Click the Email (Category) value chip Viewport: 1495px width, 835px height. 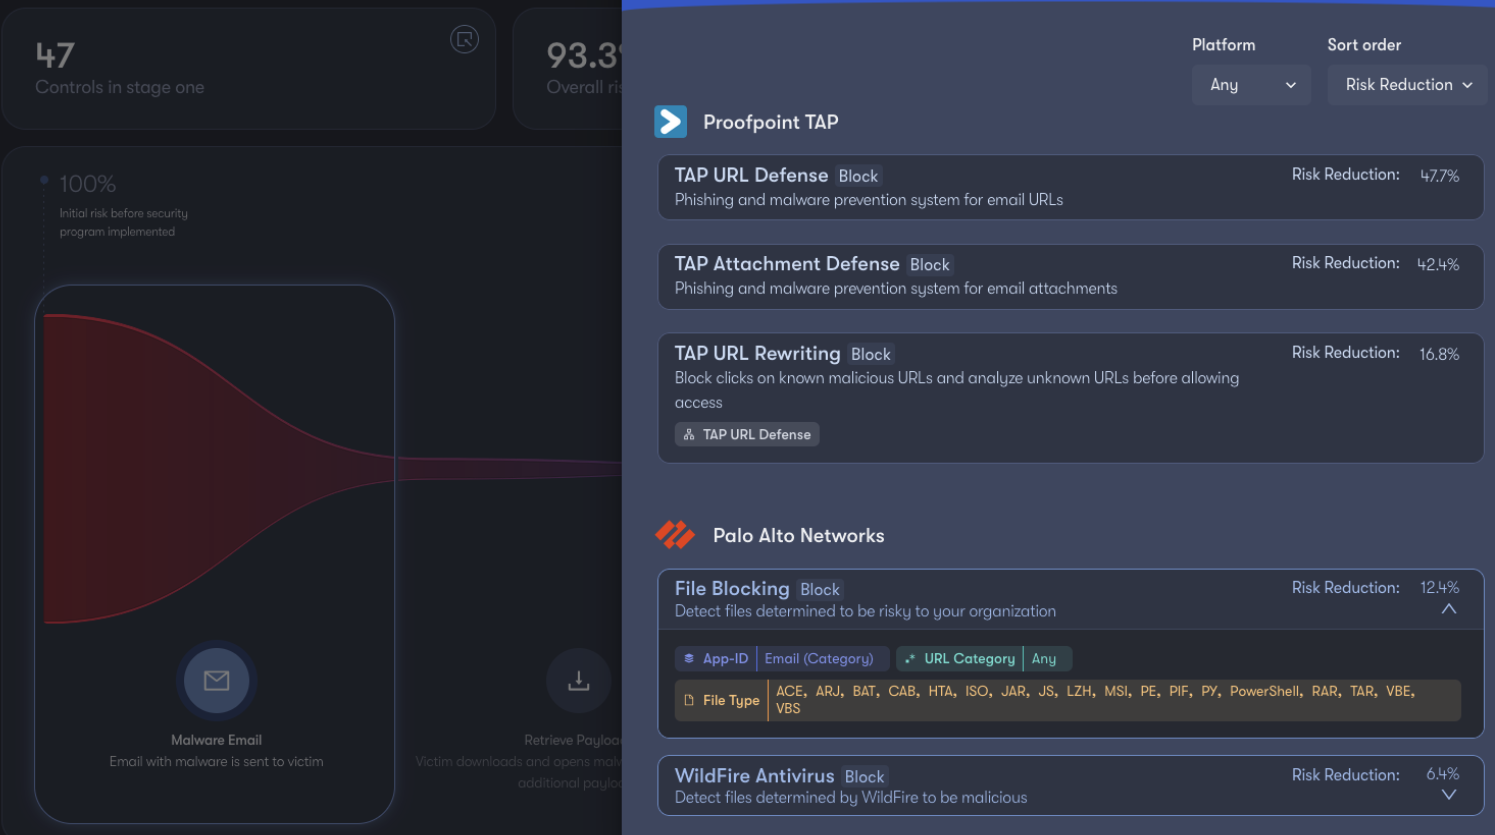point(819,658)
